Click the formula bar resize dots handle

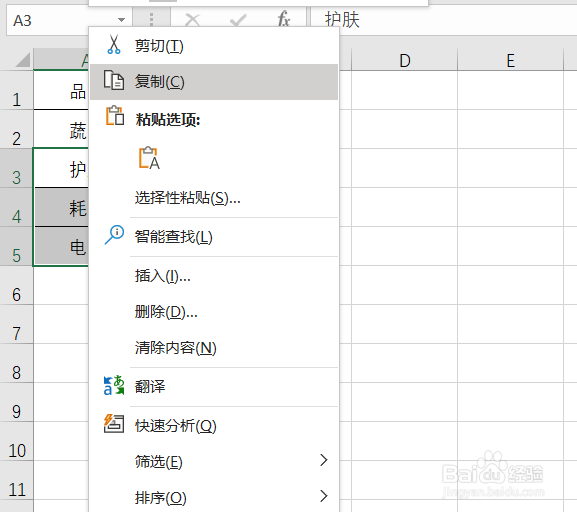pos(151,20)
